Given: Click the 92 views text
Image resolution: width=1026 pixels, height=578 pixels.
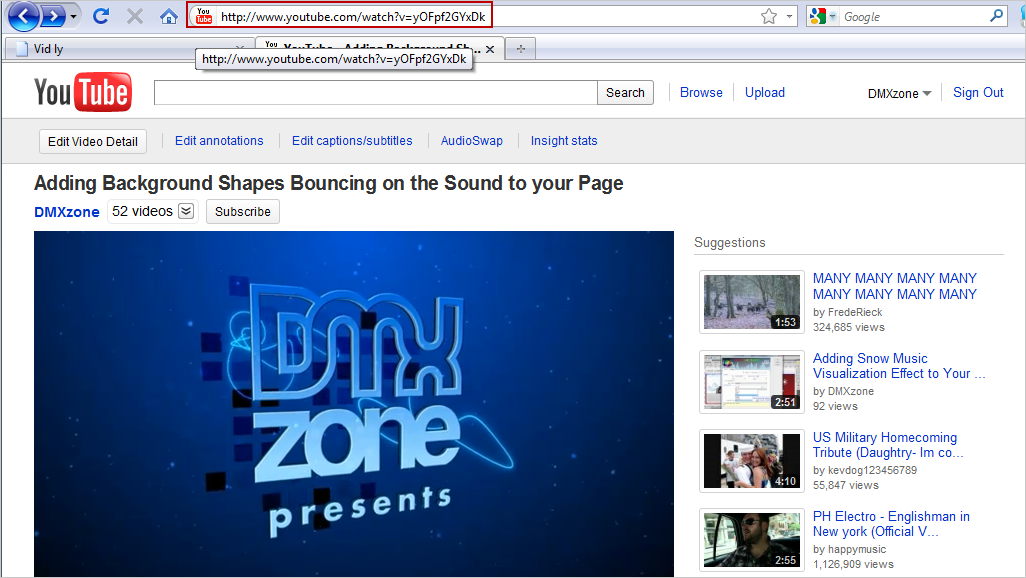Looking at the screenshot, I should (835, 406).
